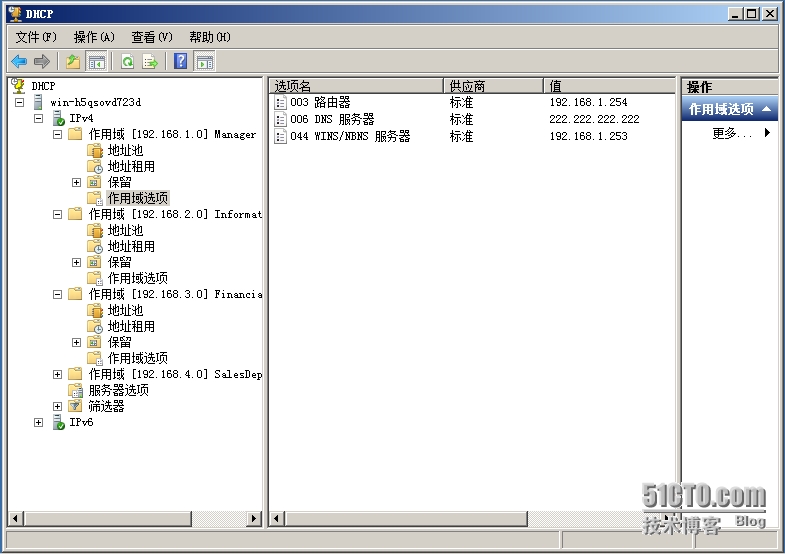Screen dimensions: 785x554
Task: Click the tree pane horizontal scrollbar thumb
Action: tap(108, 518)
